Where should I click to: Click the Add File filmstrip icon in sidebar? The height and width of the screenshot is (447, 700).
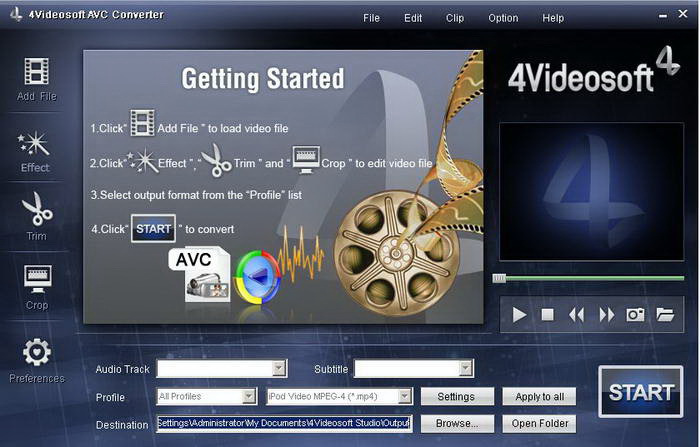36,71
